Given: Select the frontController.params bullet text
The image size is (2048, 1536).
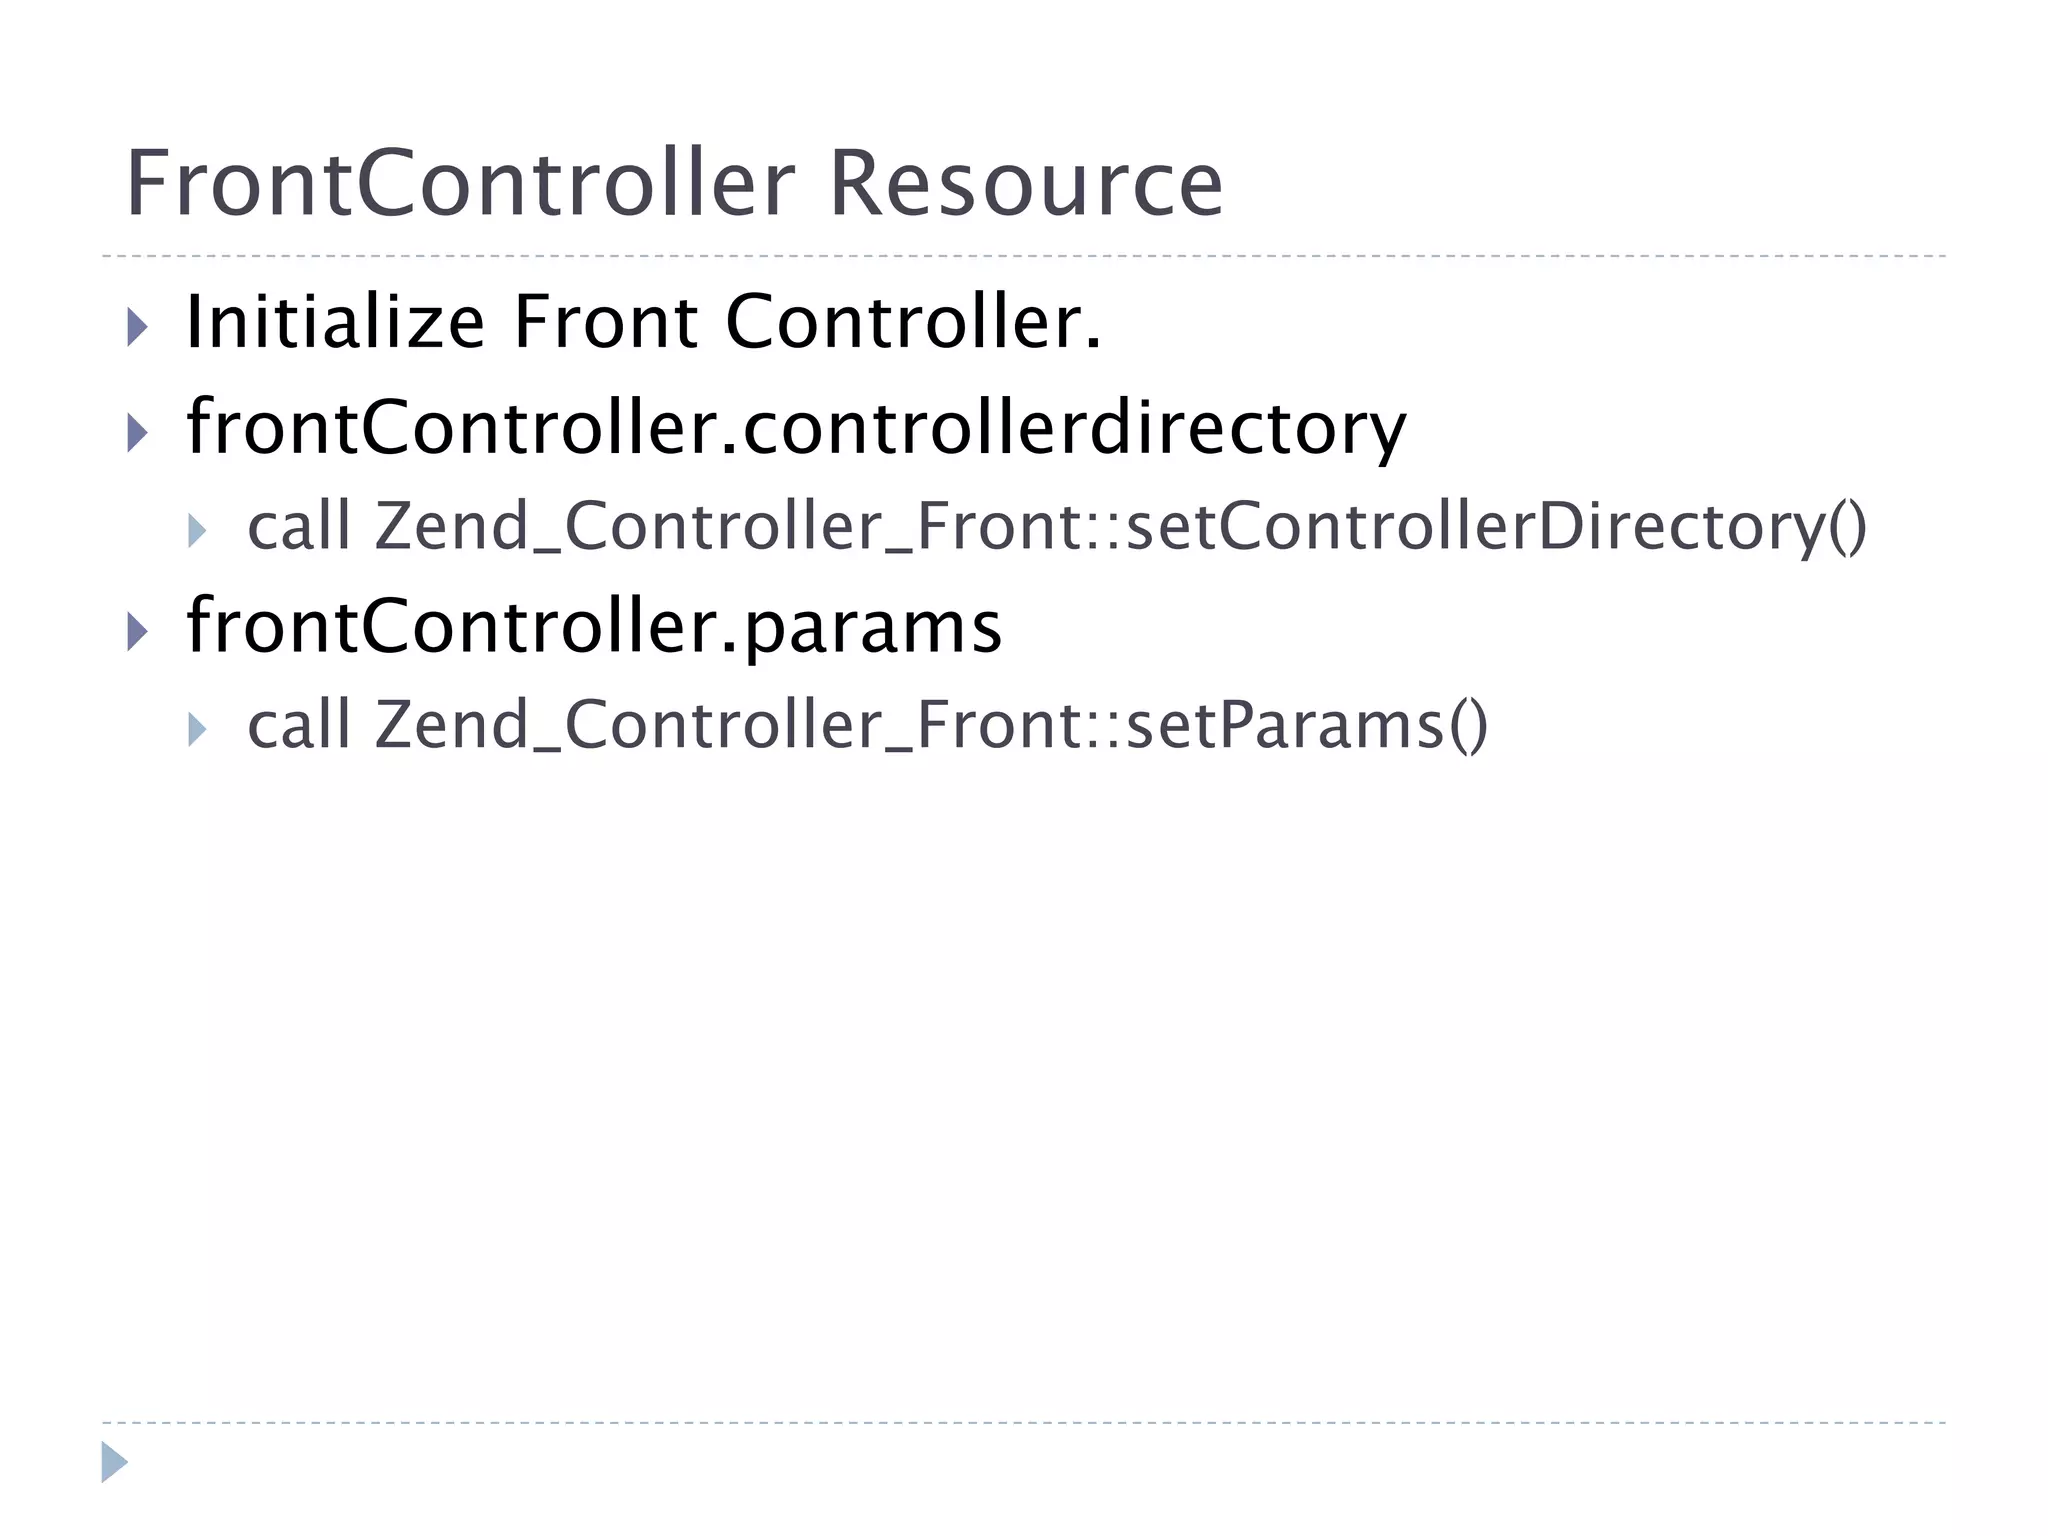Looking at the screenshot, I should (594, 627).
